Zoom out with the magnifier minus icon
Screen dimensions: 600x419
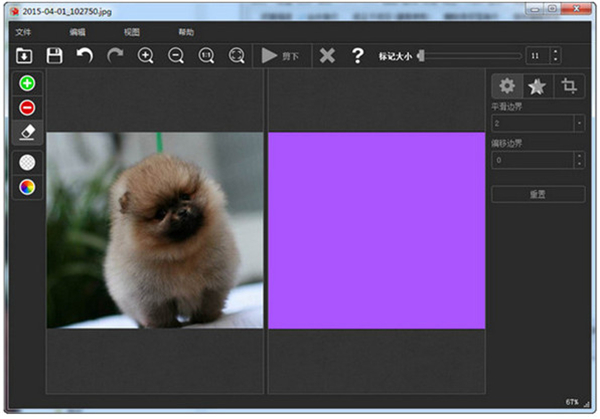pyautogui.click(x=176, y=56)
